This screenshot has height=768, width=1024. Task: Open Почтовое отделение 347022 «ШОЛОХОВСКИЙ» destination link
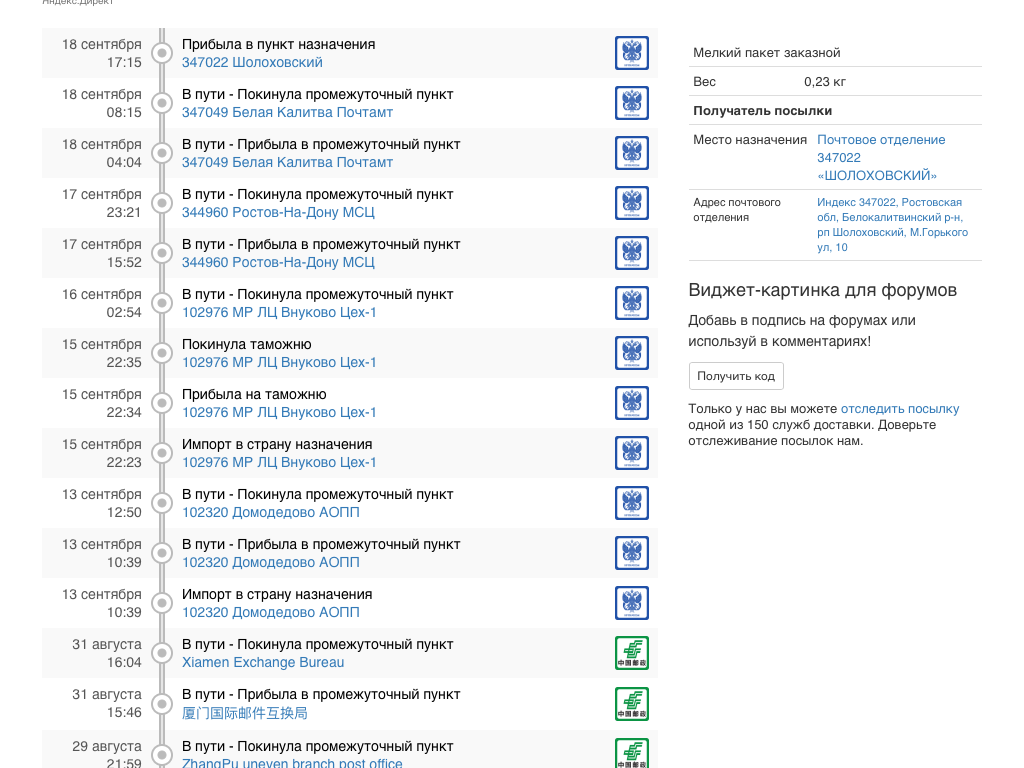click(x=880, y=158)
